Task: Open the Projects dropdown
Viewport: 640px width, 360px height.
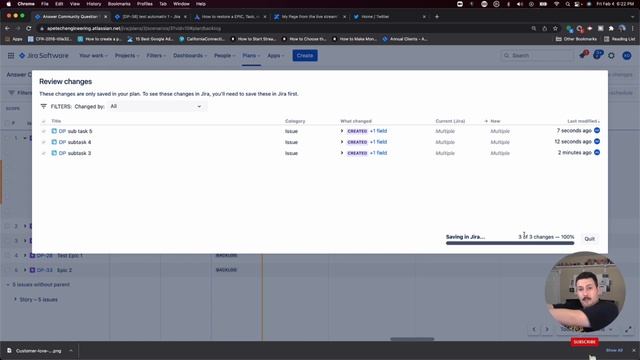Action: [127, 56]
